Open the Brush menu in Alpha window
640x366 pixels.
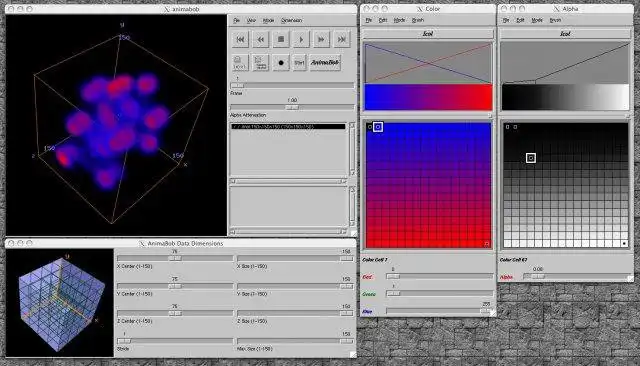tap(555, 20)
